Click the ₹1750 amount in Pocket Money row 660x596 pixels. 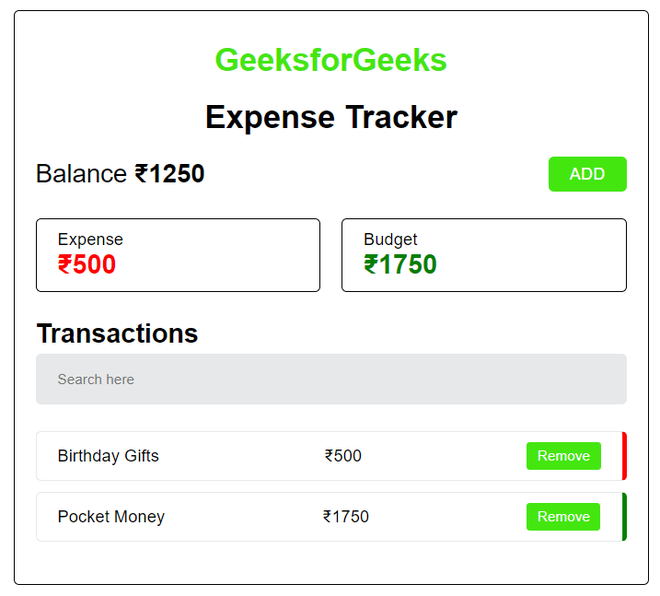[x=346, y=517]
